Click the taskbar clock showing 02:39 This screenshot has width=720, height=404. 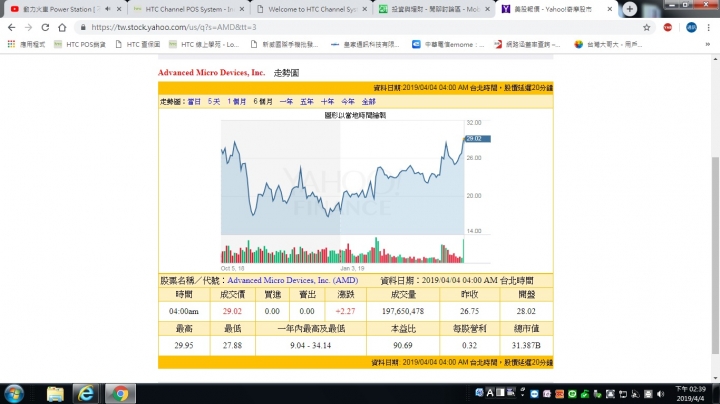point(690,394)
